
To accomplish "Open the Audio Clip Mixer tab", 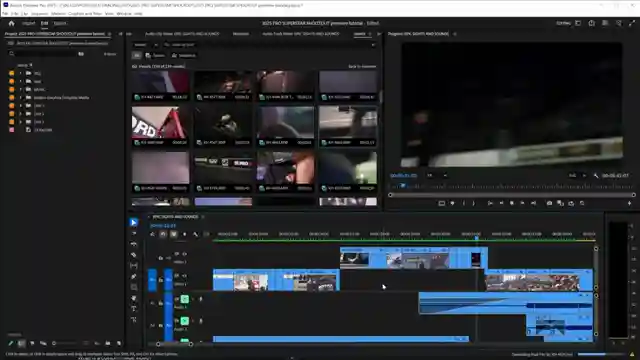I will (182, 34).
